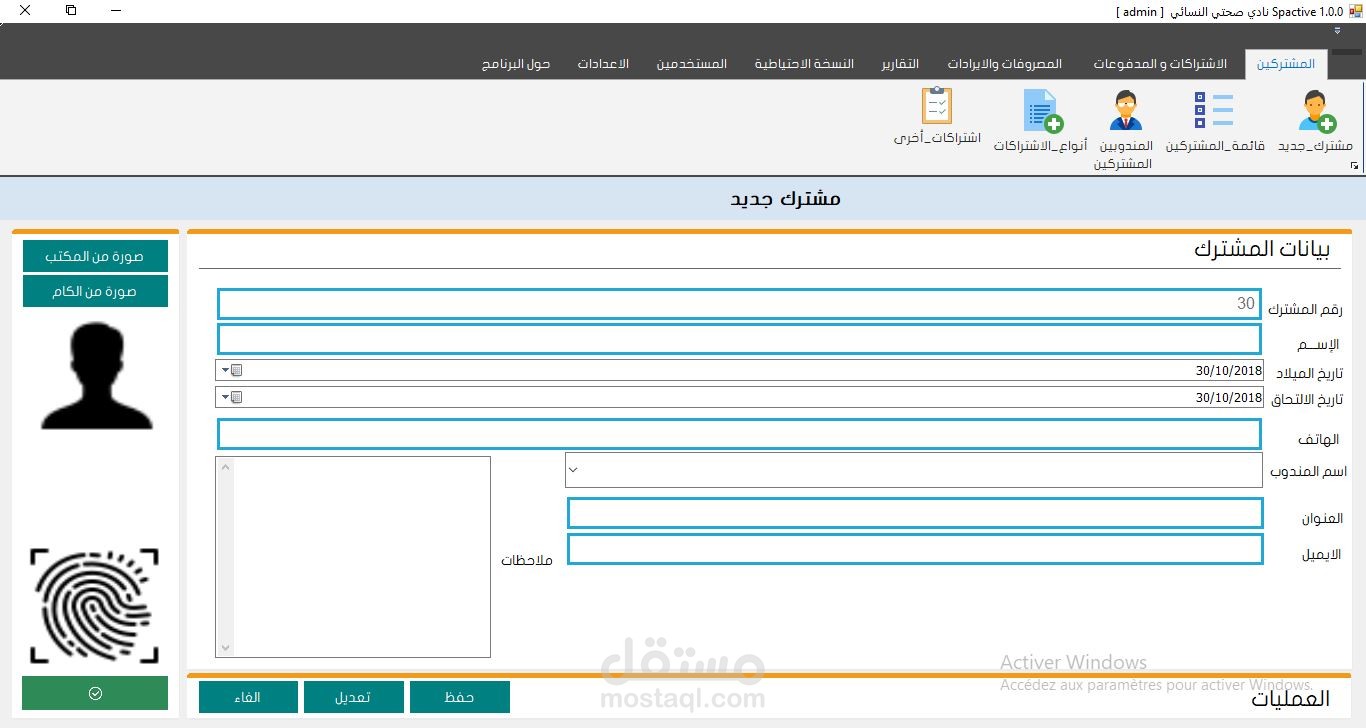Viewport: 1366px width, 728px height.
Task: Open the الاعدادات settings tab
Action: click(x=603, y=62)
